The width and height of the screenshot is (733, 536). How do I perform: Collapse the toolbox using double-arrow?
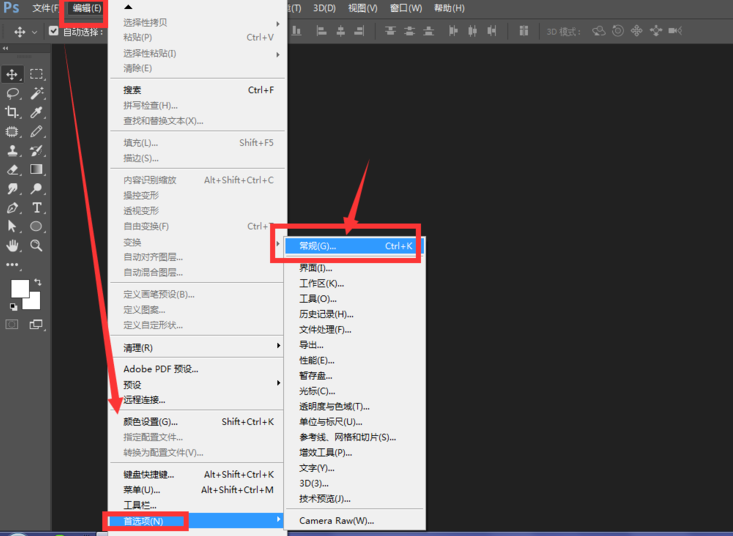(6, 48)
